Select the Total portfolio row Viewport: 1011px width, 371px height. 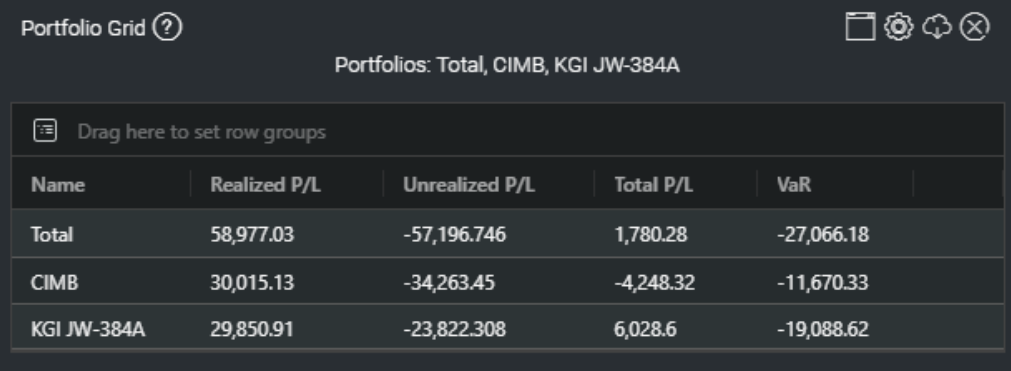pos(507,234)
